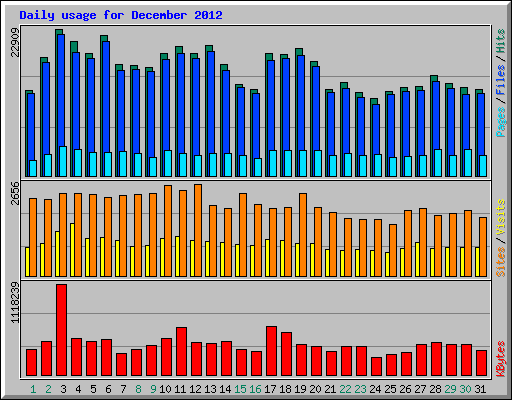Click day label '27' on the x-axis
Screen dimensions: 512x400
click(420, 389)
